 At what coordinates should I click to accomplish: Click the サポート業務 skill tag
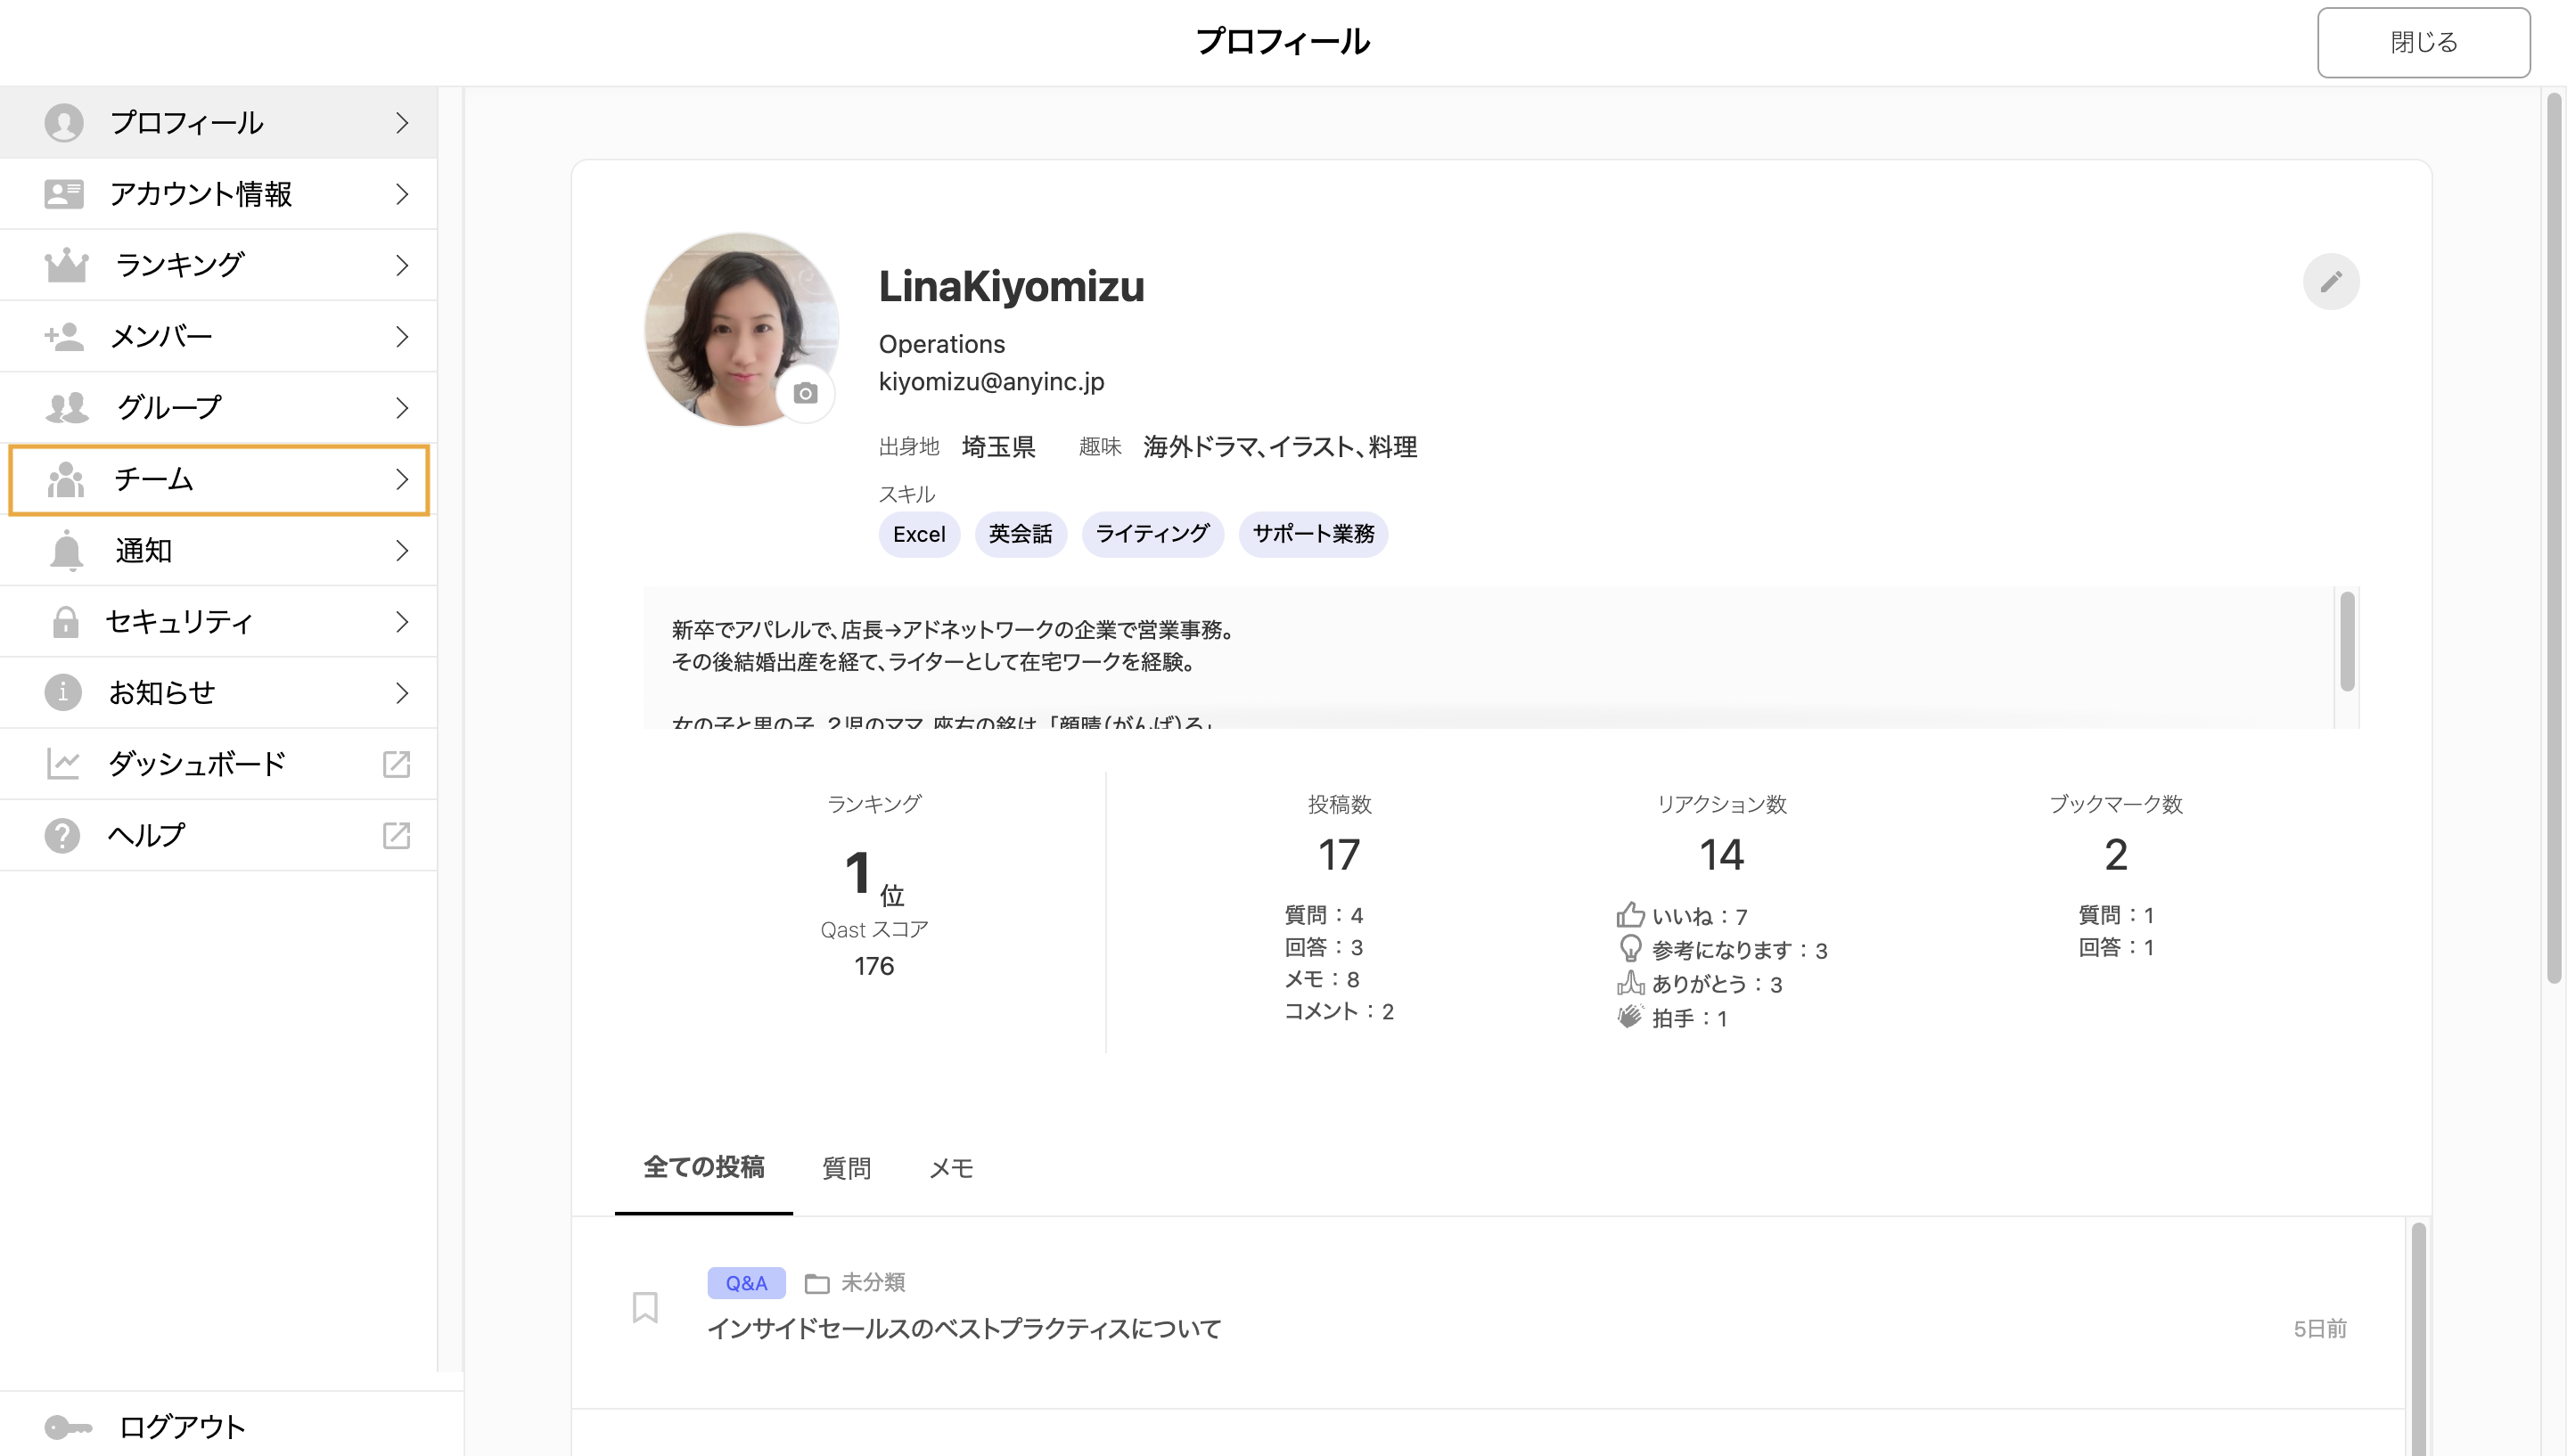[x=1313, y=534]
